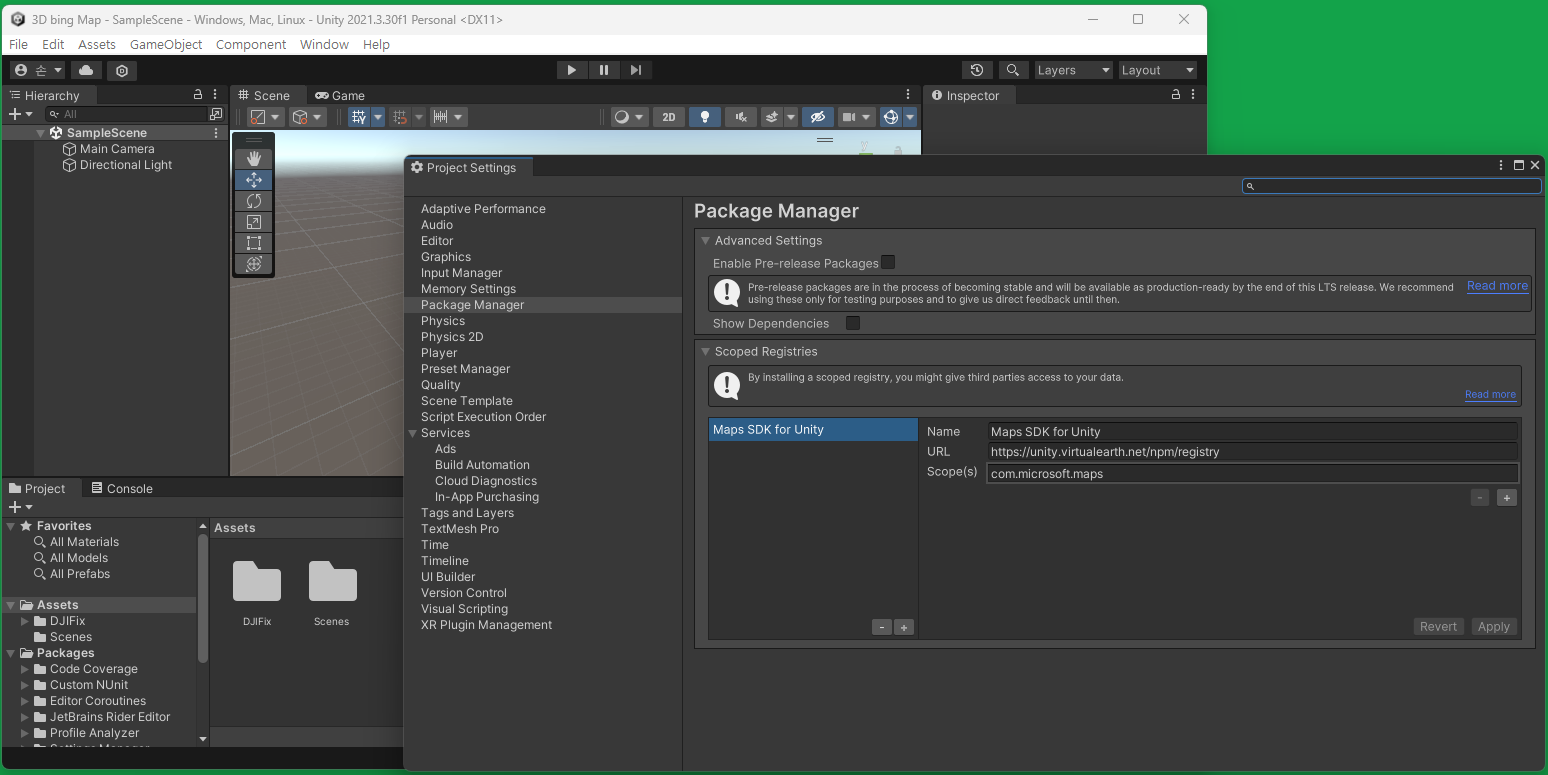The width and height of the screenshot is (1548, 775).
Task: Click the Scope(s) input field
Action: coord(1252,473)
